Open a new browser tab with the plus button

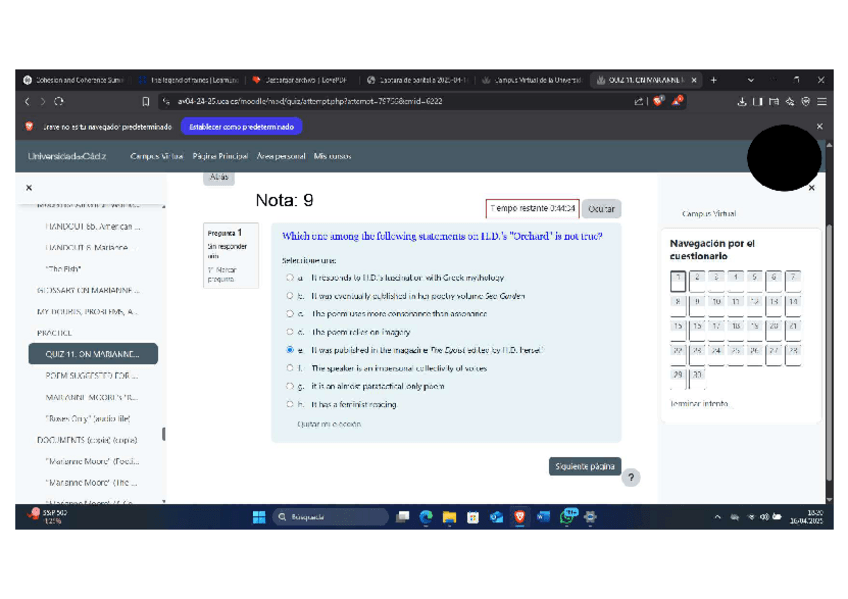pyautogui.click(x=713, y=80)
